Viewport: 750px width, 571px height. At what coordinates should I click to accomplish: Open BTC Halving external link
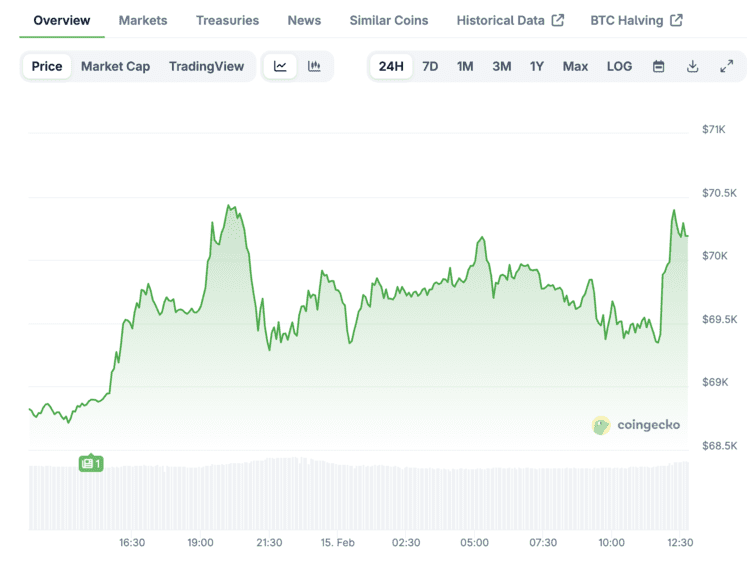click(636, 20)
